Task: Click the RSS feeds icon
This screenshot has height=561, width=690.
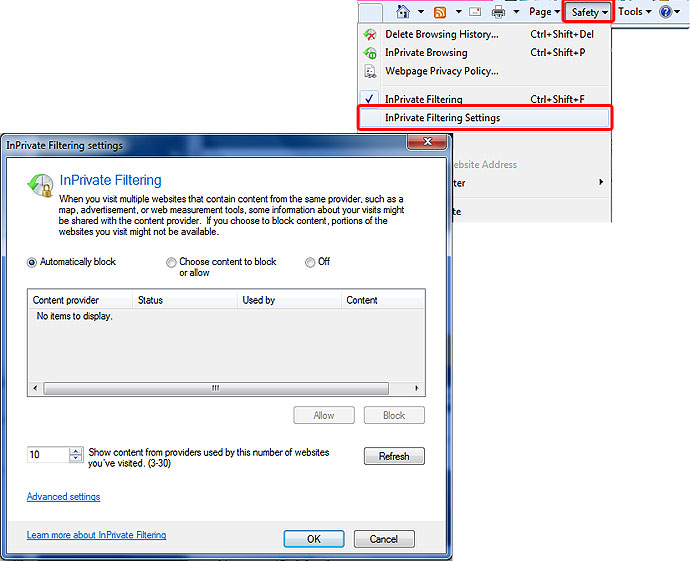Action: click(x=439, y=12)
